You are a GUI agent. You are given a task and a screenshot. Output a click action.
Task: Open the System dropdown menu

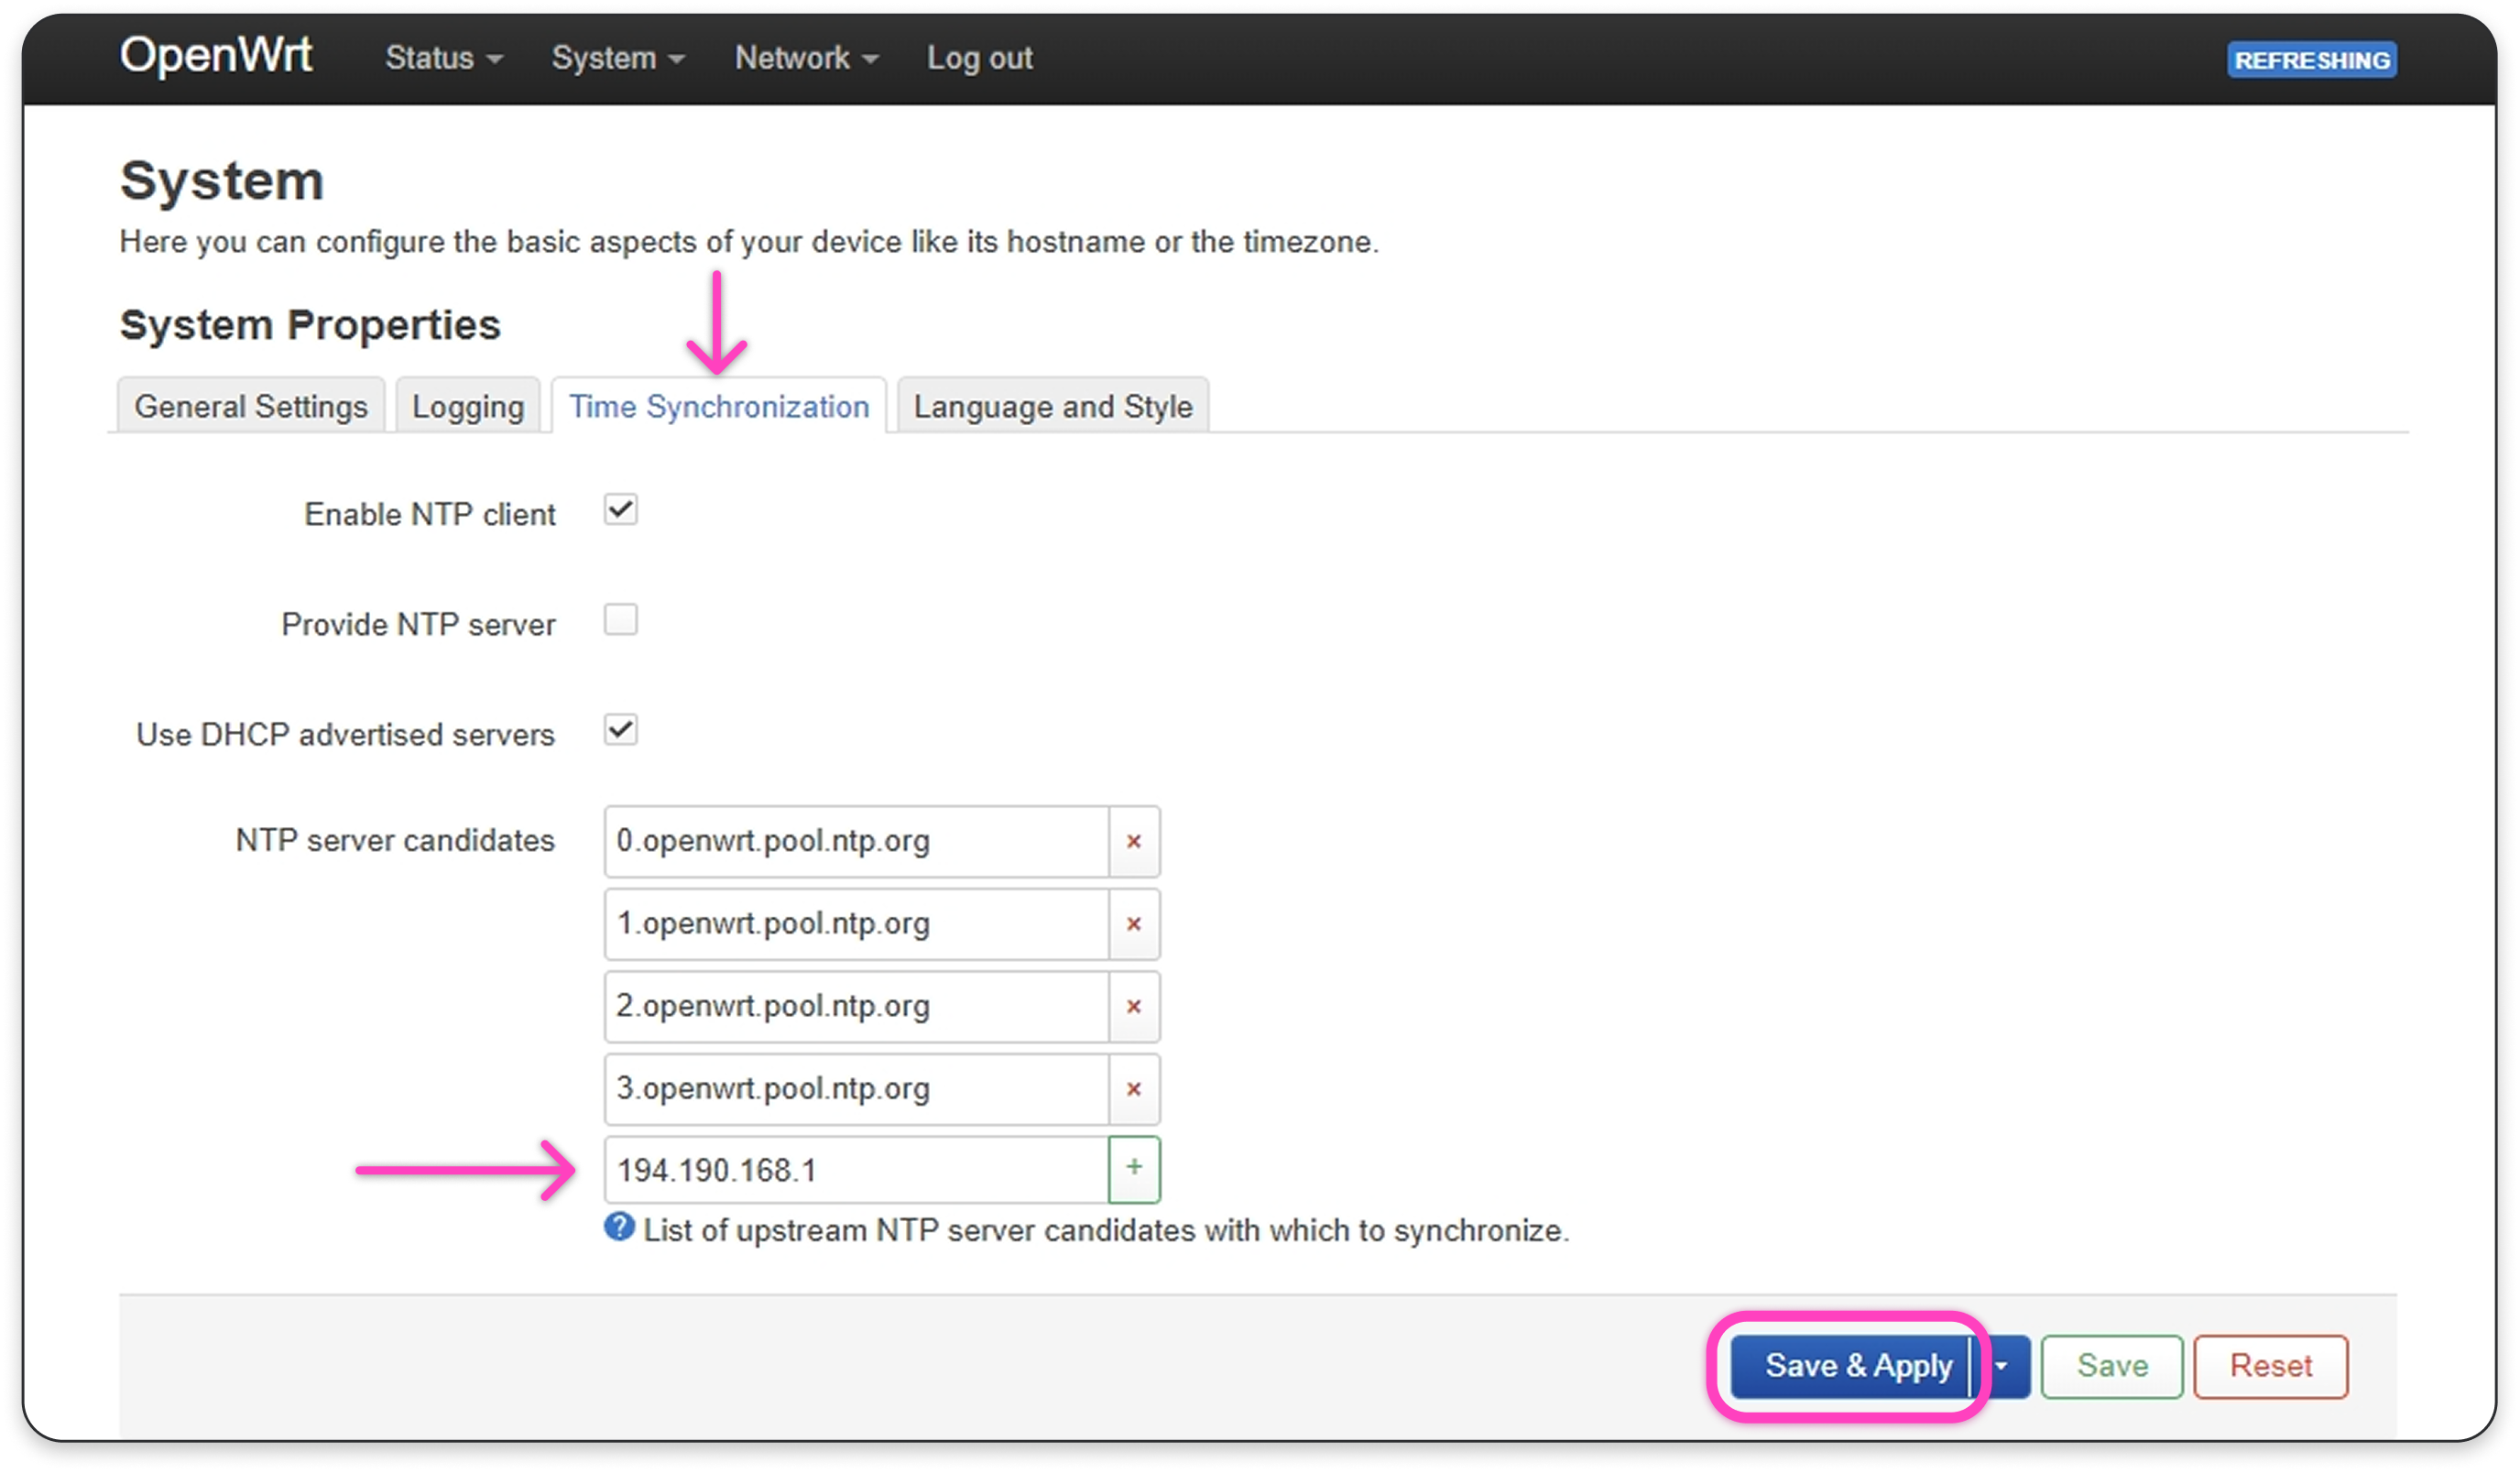[x=617, y=58]
